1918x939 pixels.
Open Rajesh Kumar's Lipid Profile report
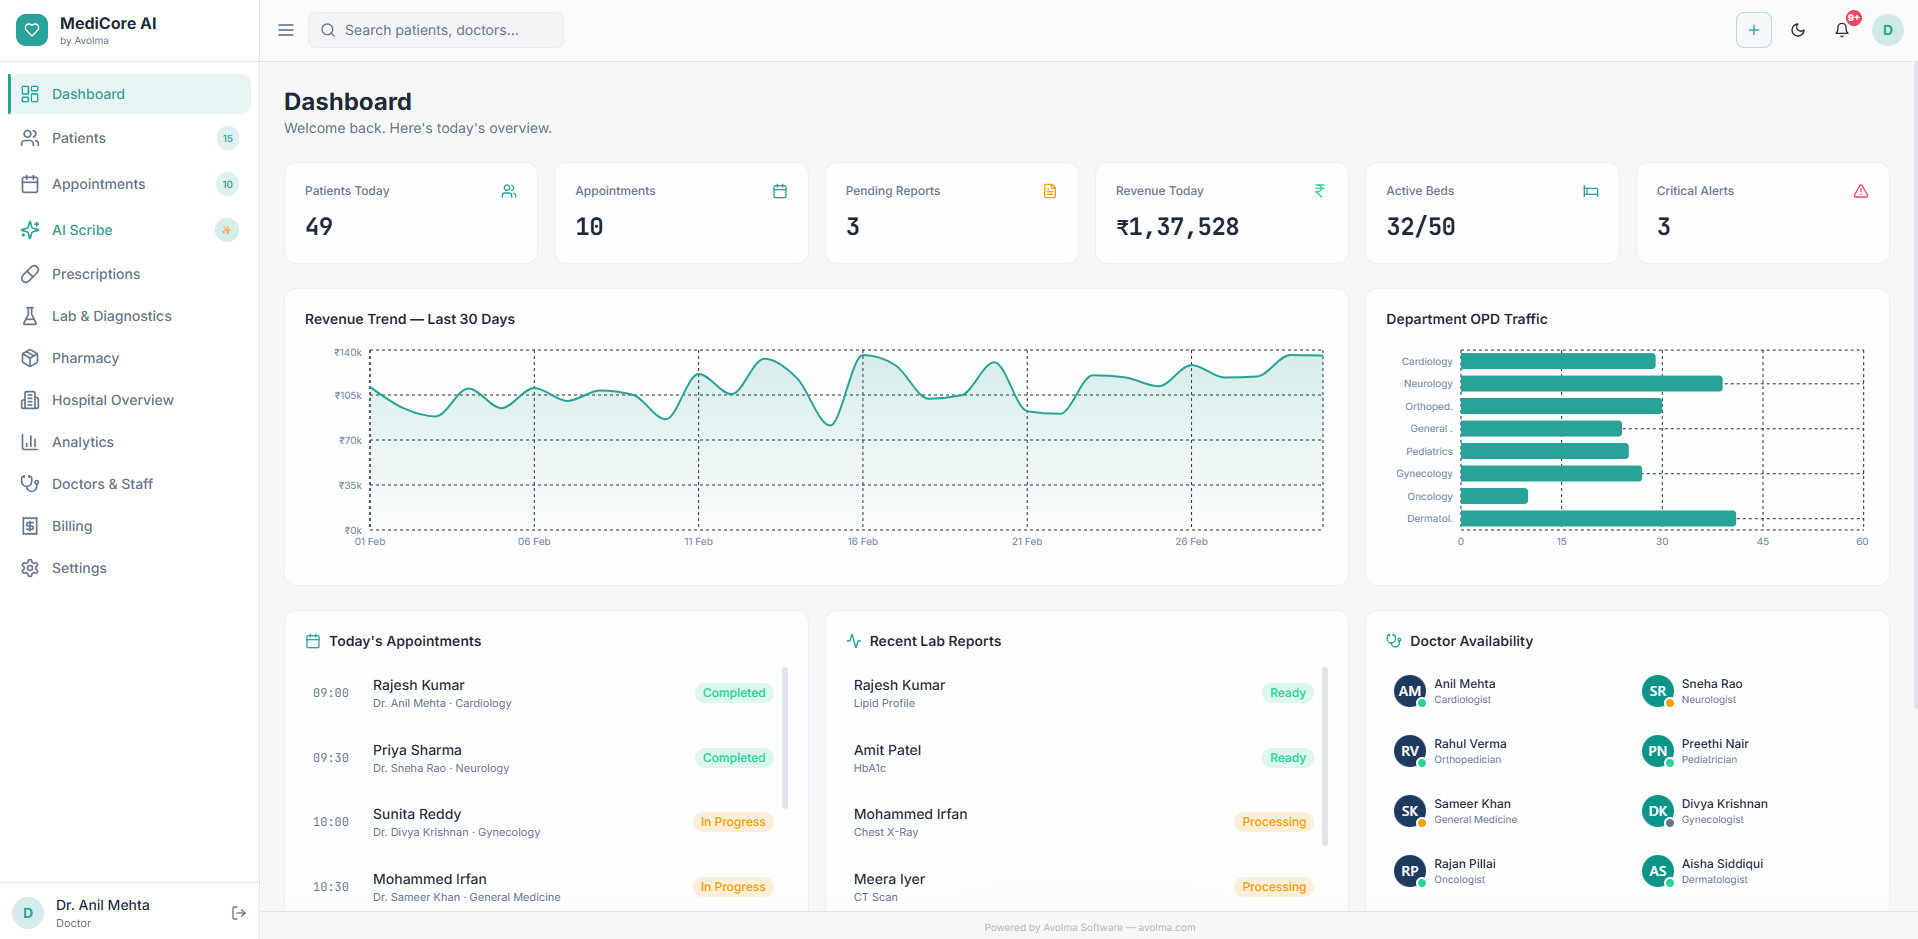pyautogui.click(x=899, y=693)
